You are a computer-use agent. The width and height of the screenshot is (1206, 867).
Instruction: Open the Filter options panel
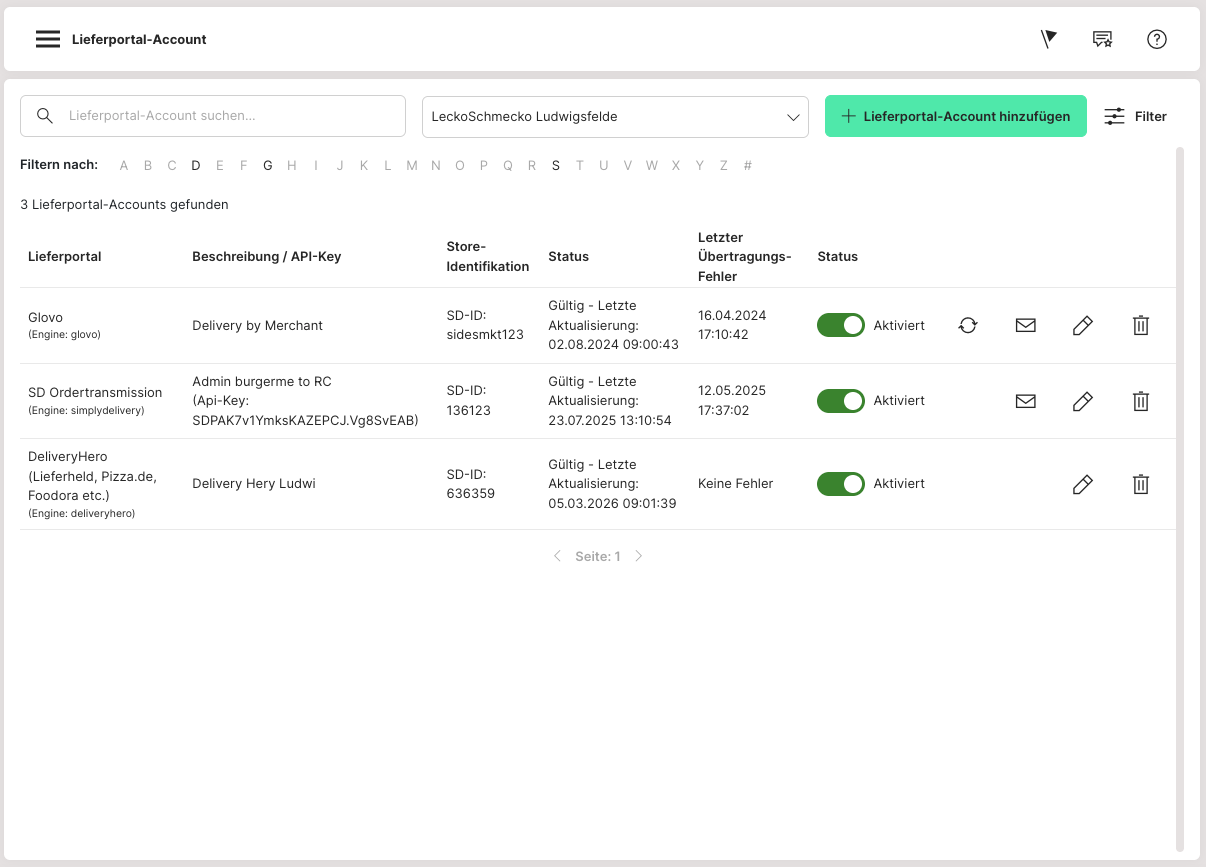[x=1135, y=116]
